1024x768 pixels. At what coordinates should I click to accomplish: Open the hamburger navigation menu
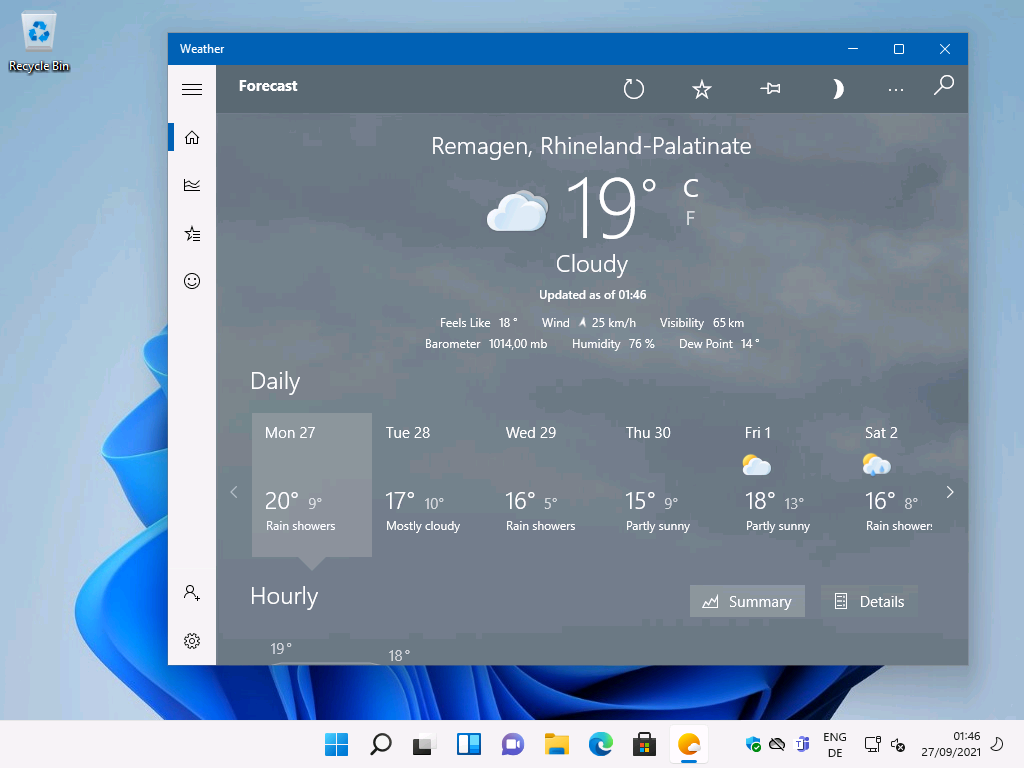pyautogui.click(x=192, y=89)
